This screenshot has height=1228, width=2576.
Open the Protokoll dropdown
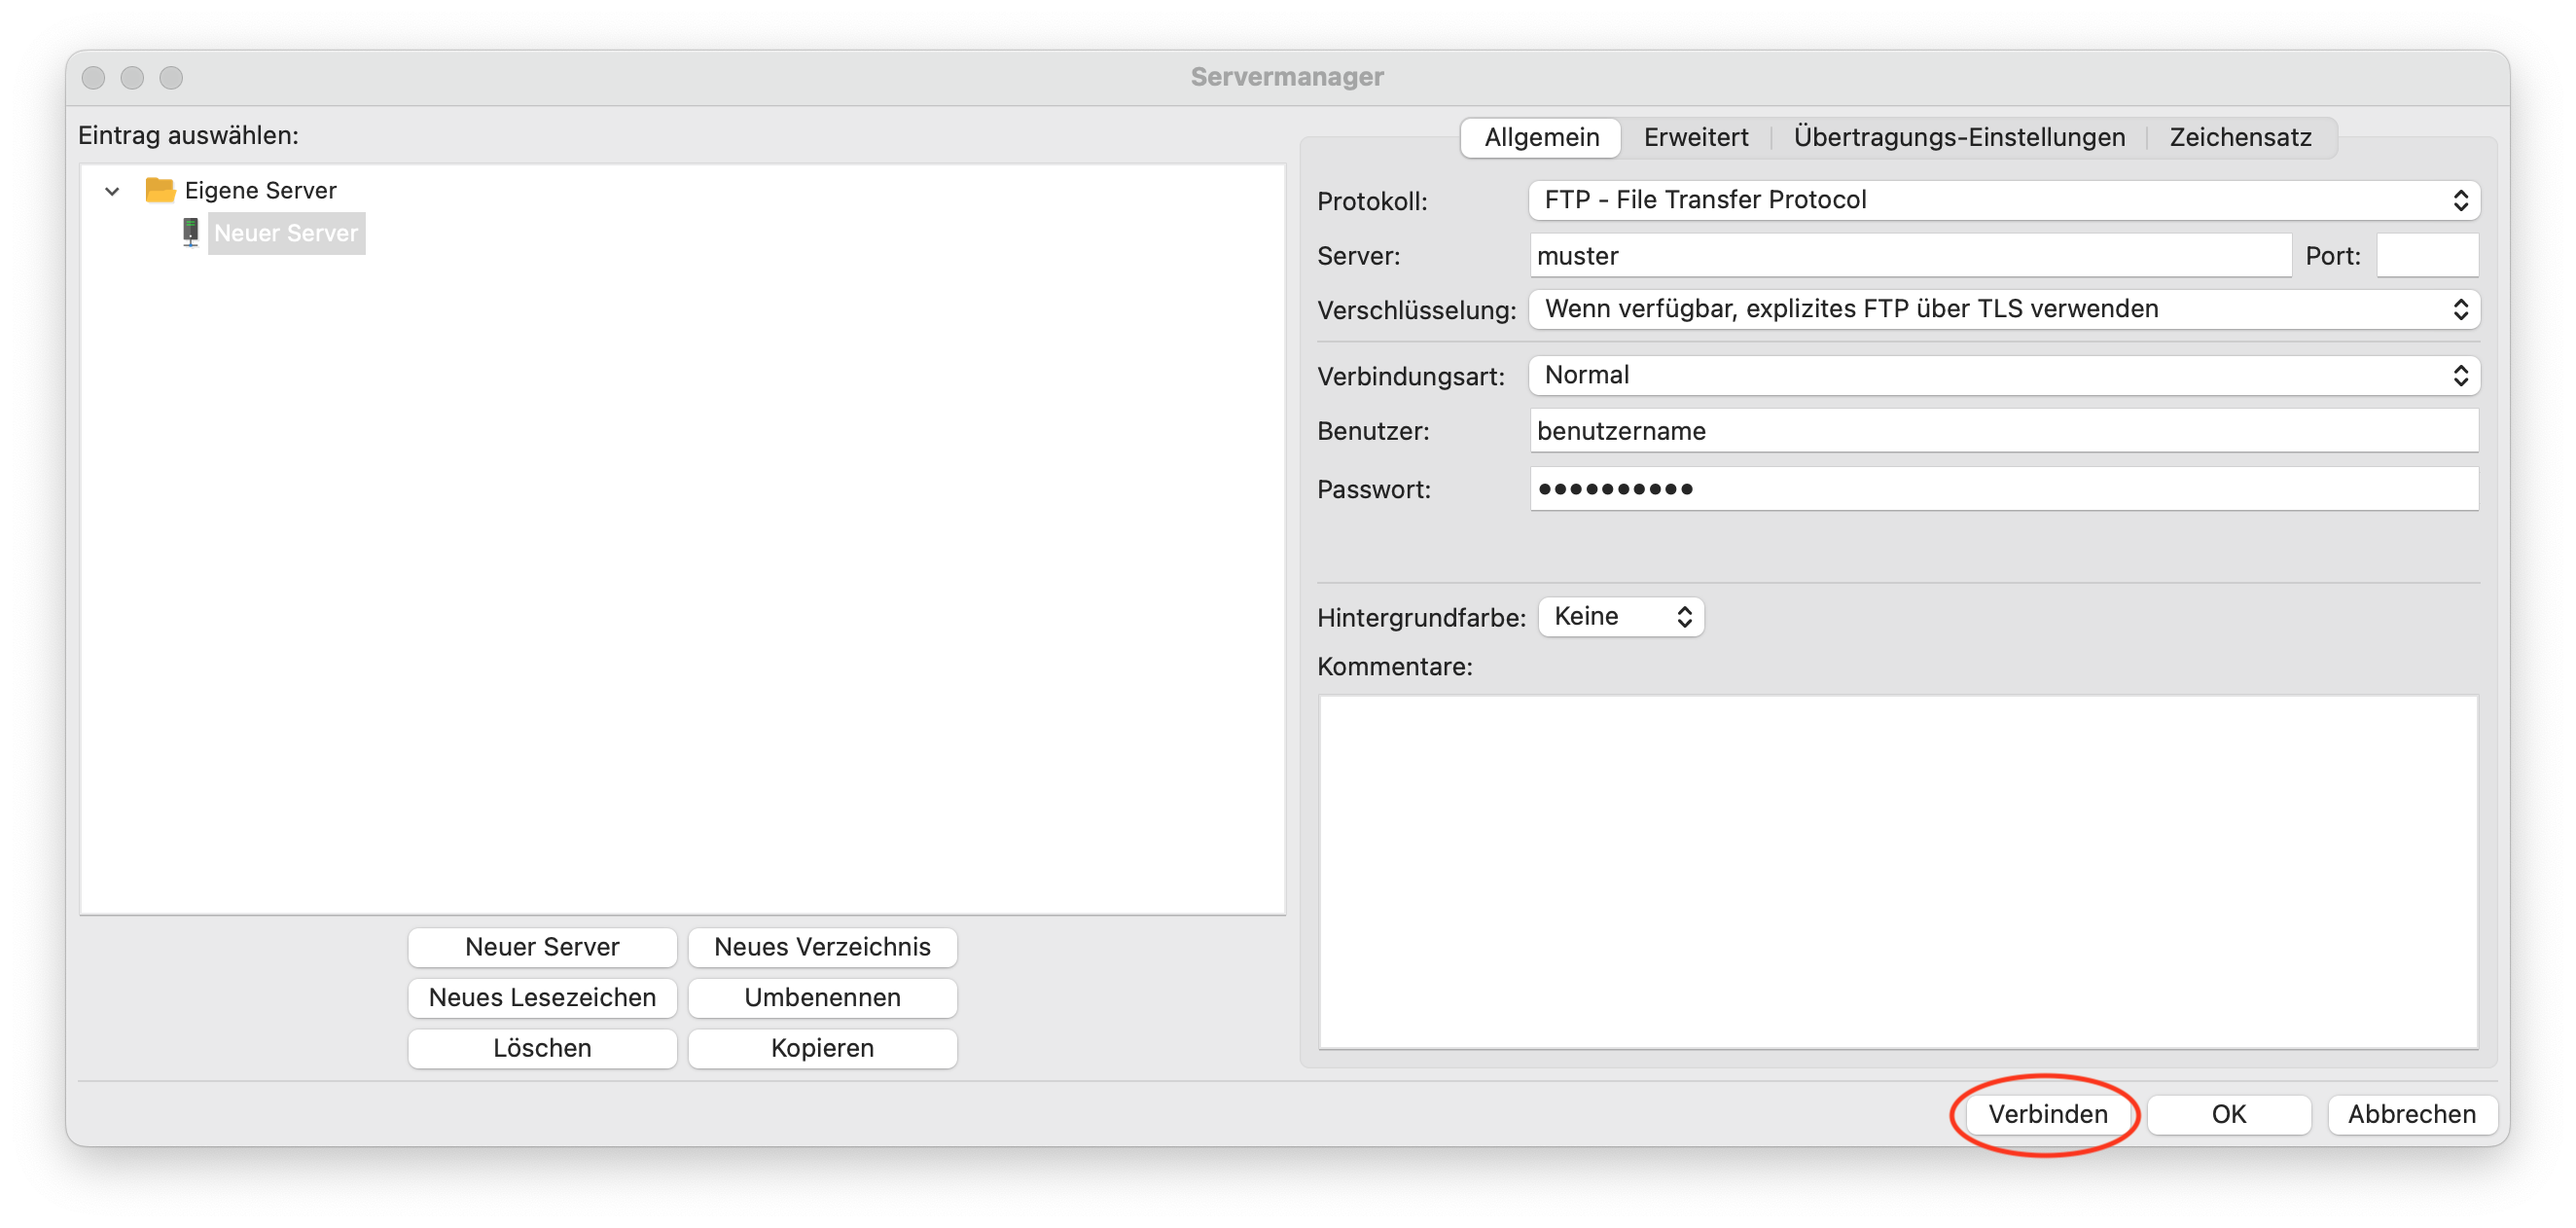coord(2003,200)
